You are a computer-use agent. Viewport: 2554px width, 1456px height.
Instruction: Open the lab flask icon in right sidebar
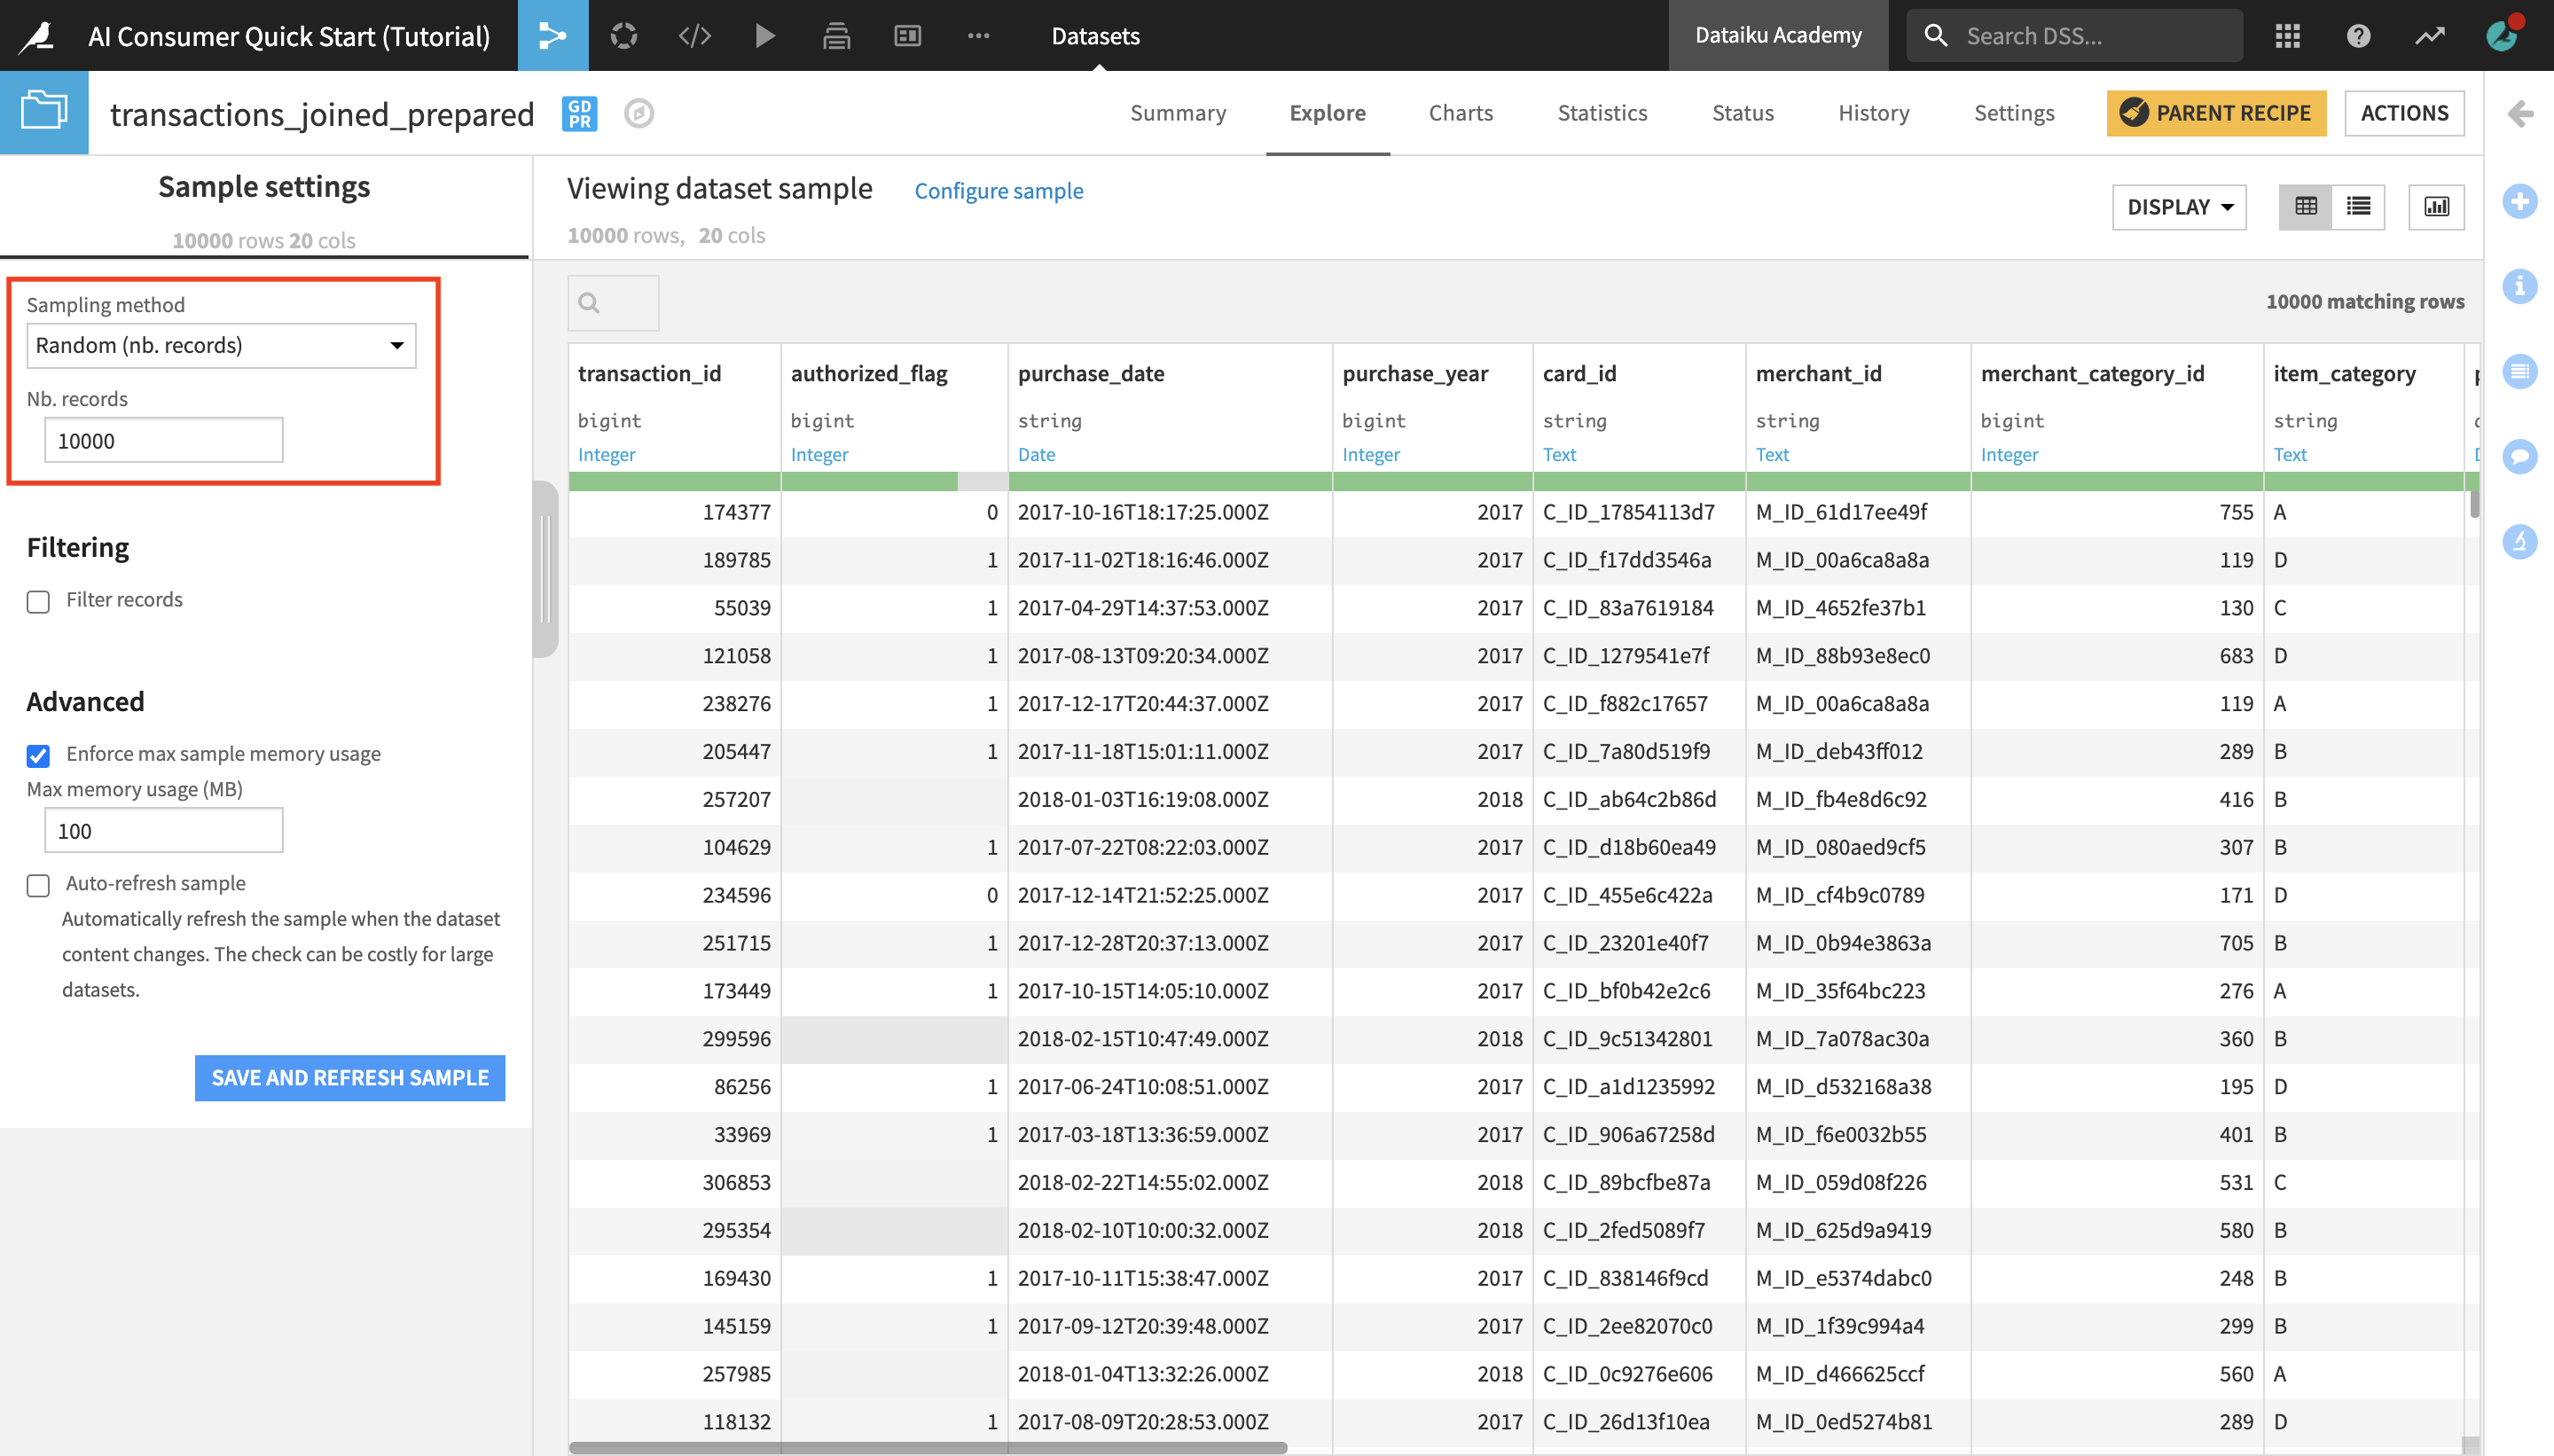pyautogui.click(x=2519, y=541)
